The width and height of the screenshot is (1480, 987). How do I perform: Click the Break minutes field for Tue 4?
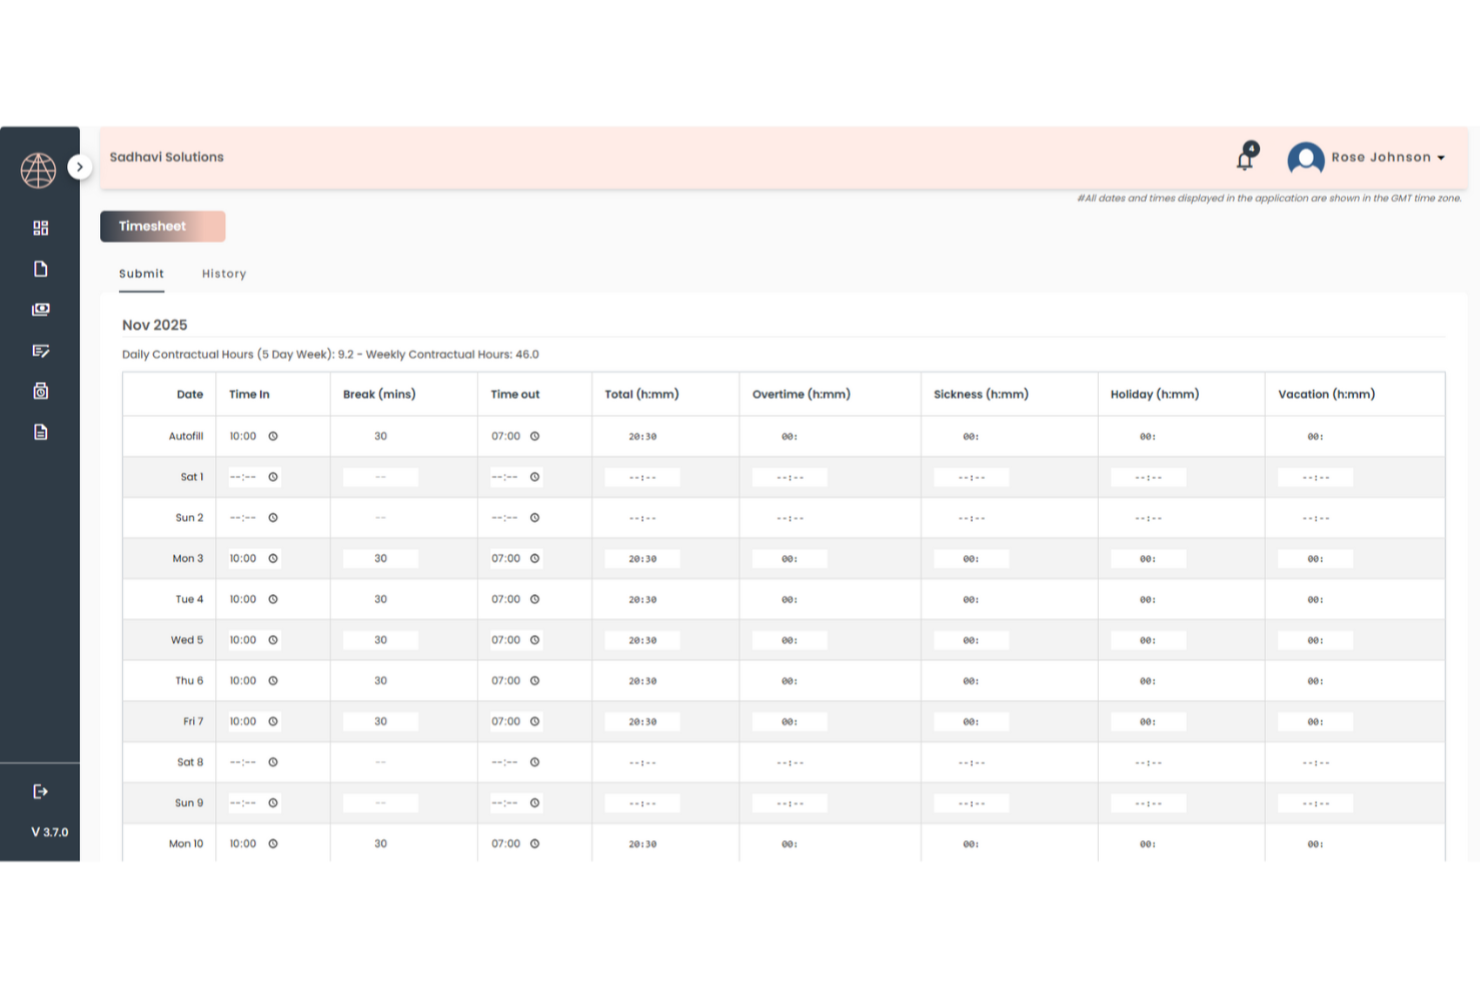pyautogui.click(x=380, y=599)
